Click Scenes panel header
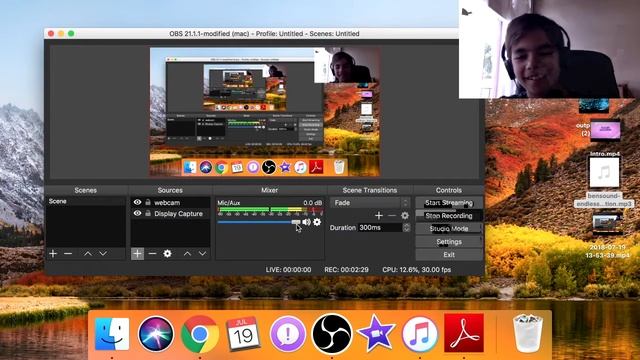The height and width of the screenshot is (360, 640). point(86,190)
